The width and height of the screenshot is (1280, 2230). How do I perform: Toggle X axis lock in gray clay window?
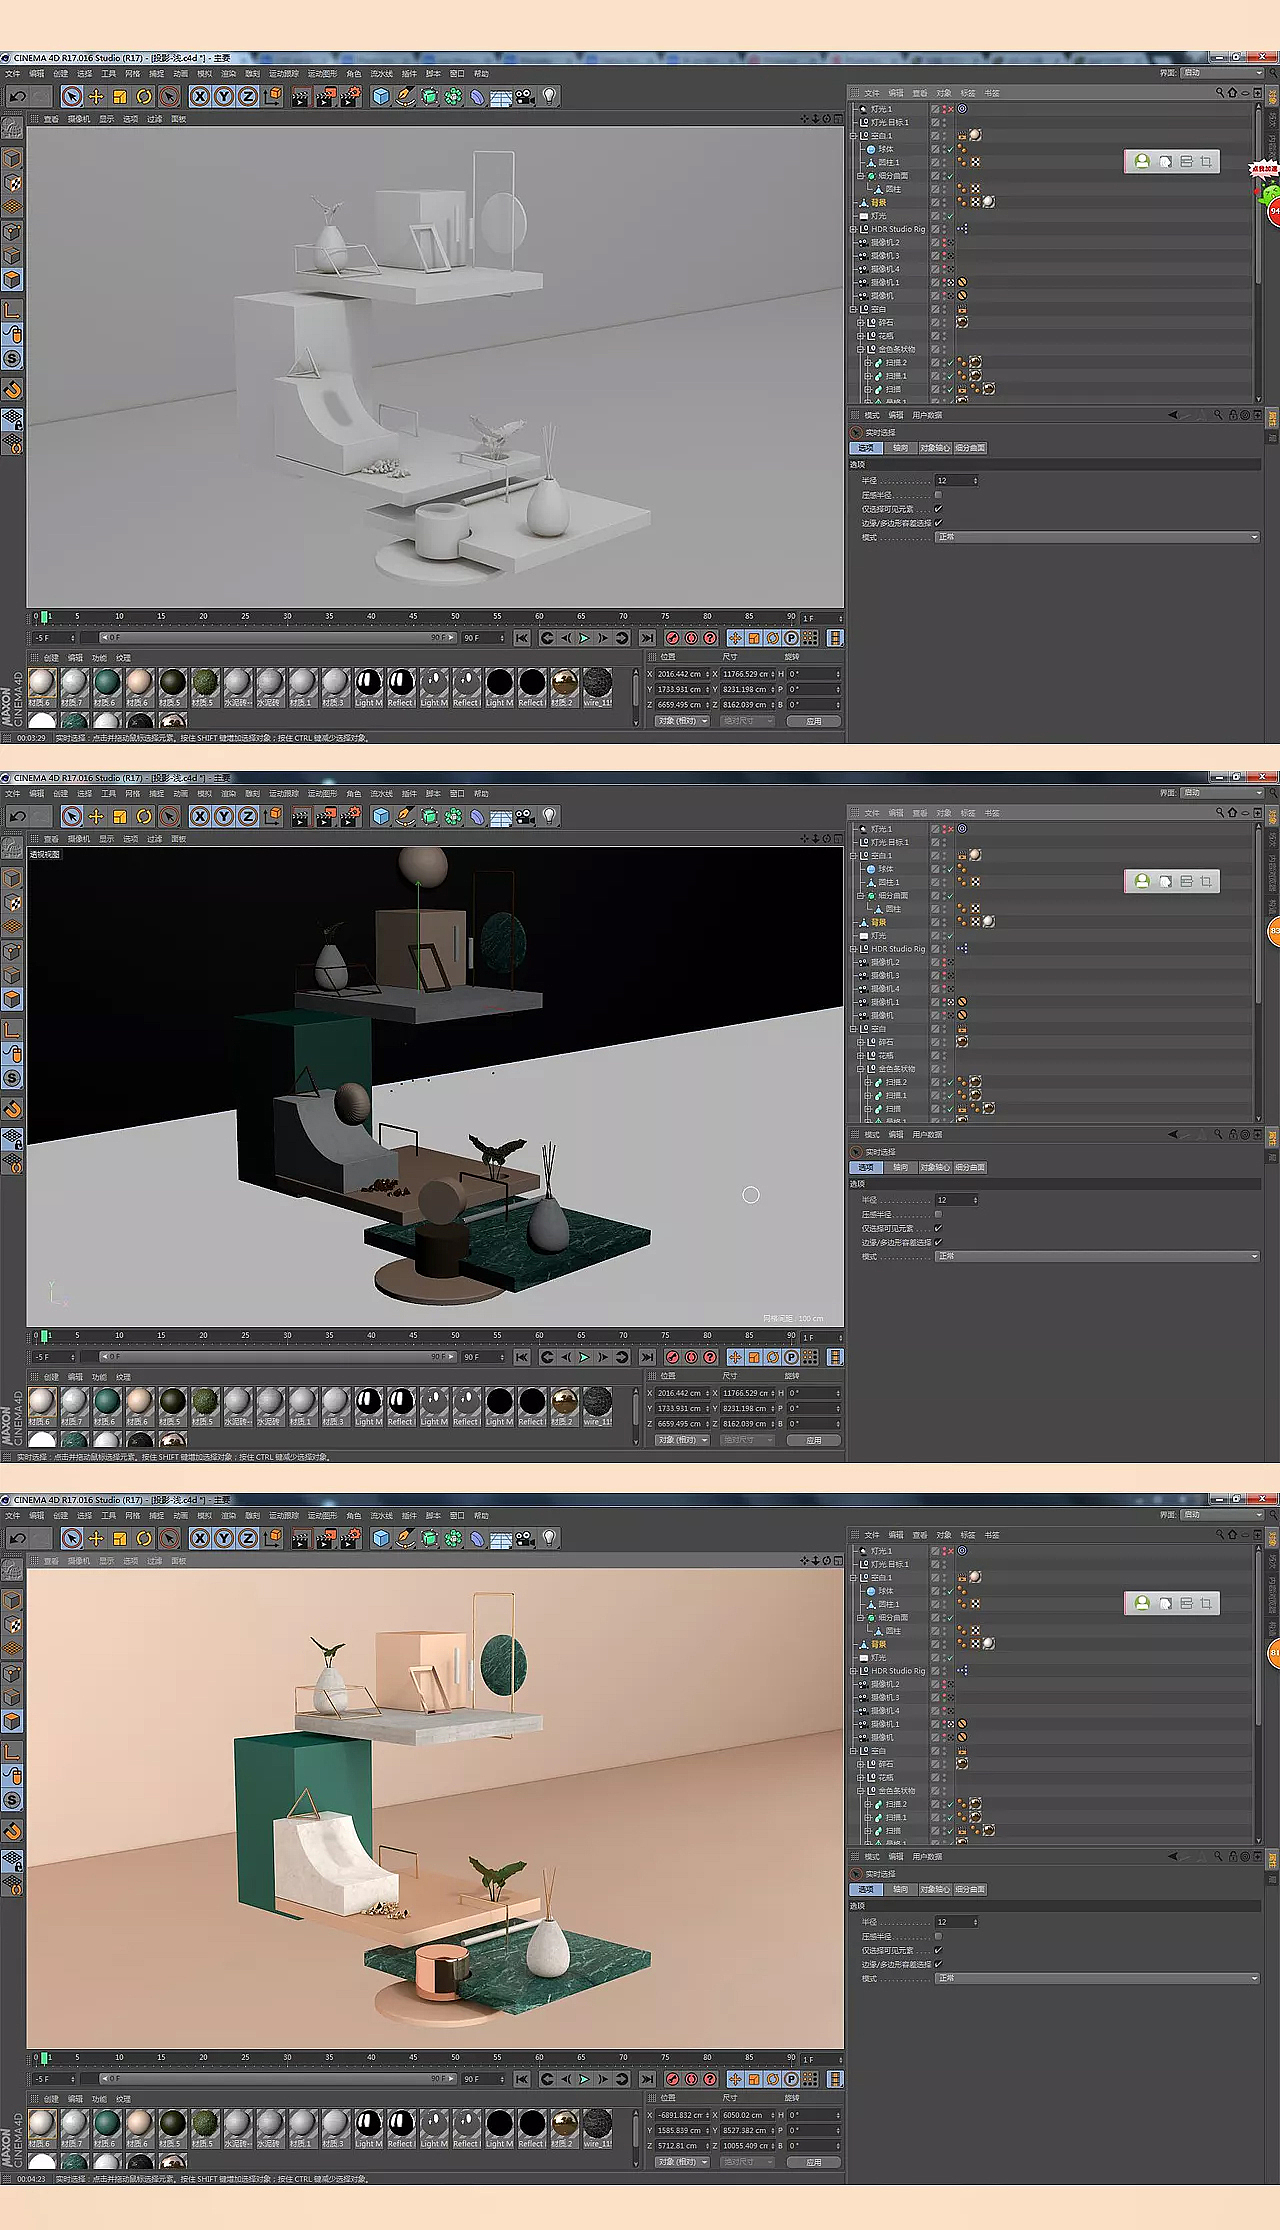pyautogui.click(x=200, y=97)
